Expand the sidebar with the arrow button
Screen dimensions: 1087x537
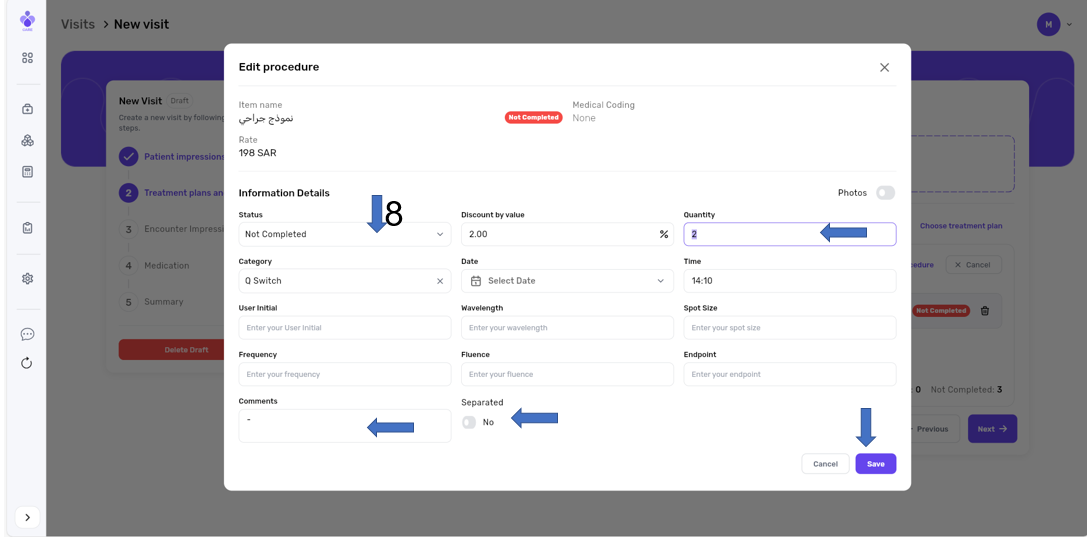click(27, 517)
